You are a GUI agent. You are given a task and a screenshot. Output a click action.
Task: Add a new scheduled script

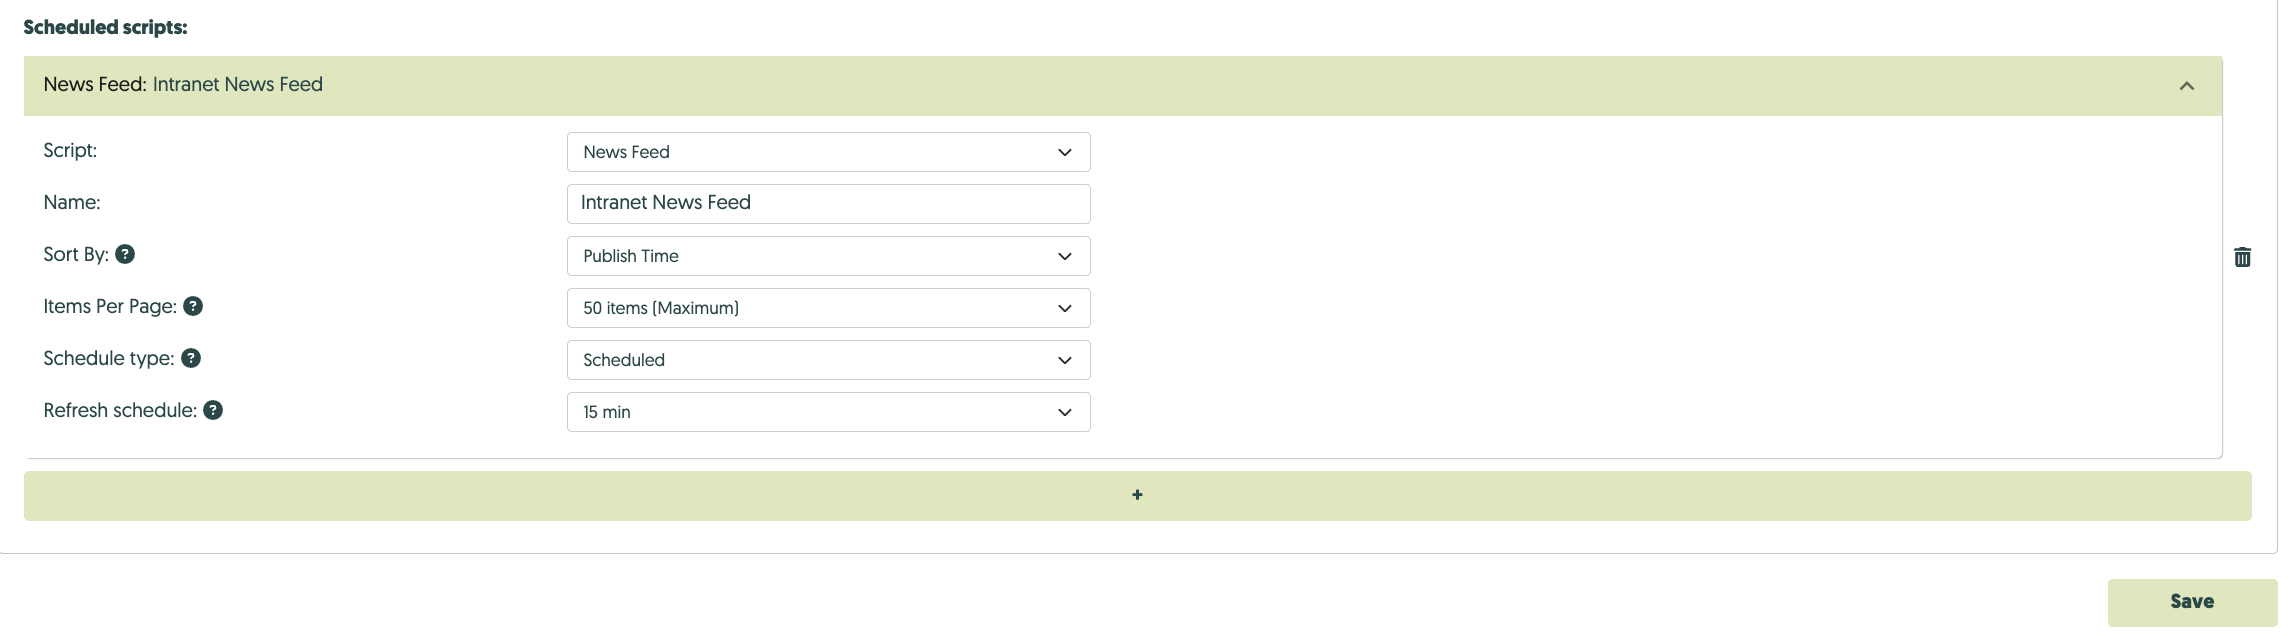click(x=1137, y=495)
